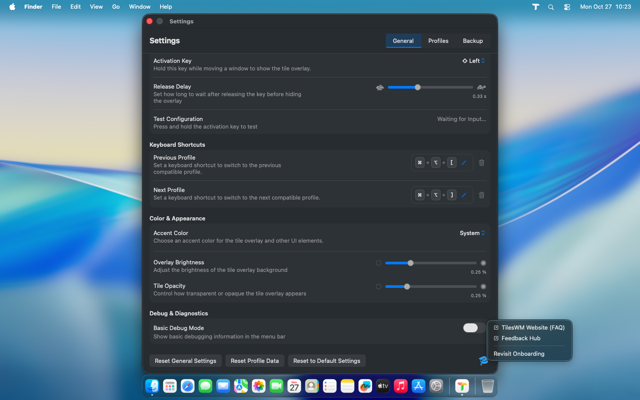Screen dimensions: 640x400
Task: Open the Activation Key Left dropdown
Action: [x=473, y=61]
